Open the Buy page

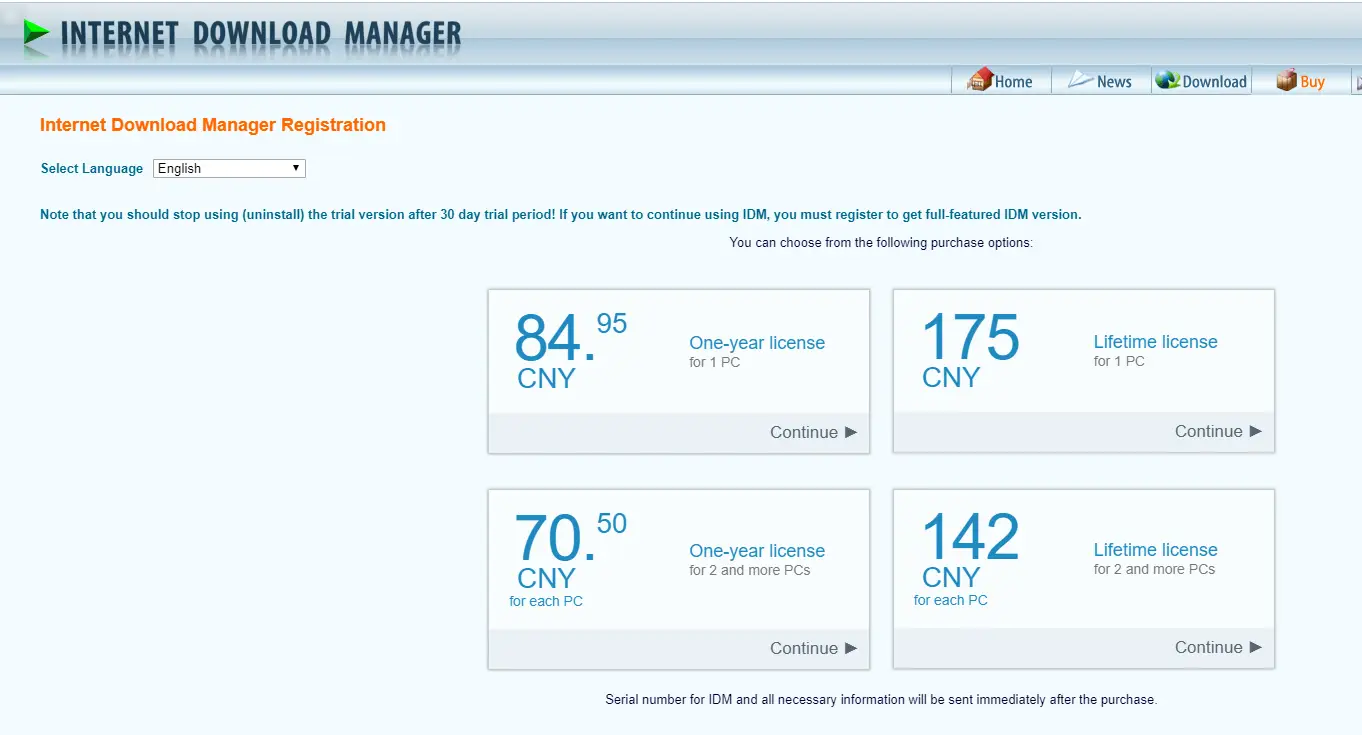[1301, 81]
